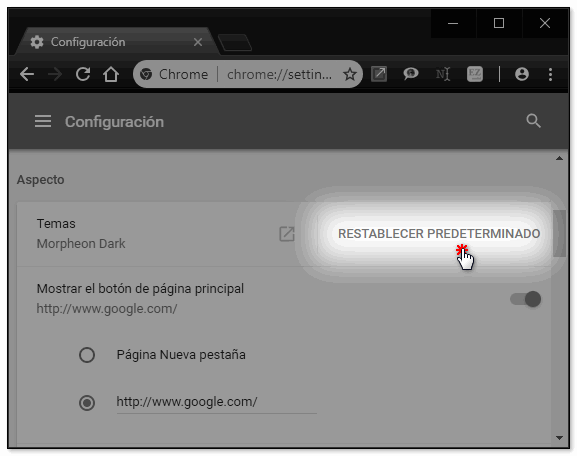Image resolution: width=577 pixels, height=456 pixels.
Task: Reload the settings page
Action: 83,74
